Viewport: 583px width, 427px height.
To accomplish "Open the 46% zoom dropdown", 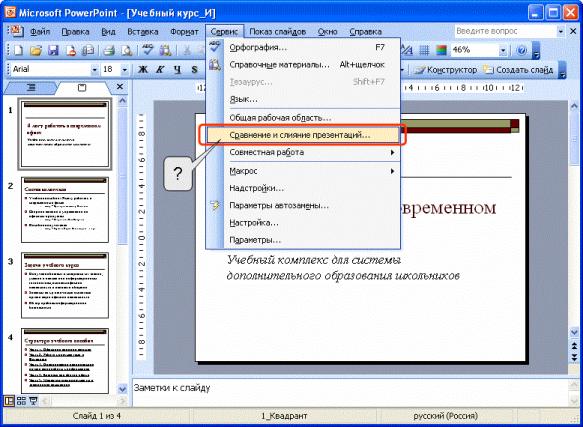I will coord(503,50).
